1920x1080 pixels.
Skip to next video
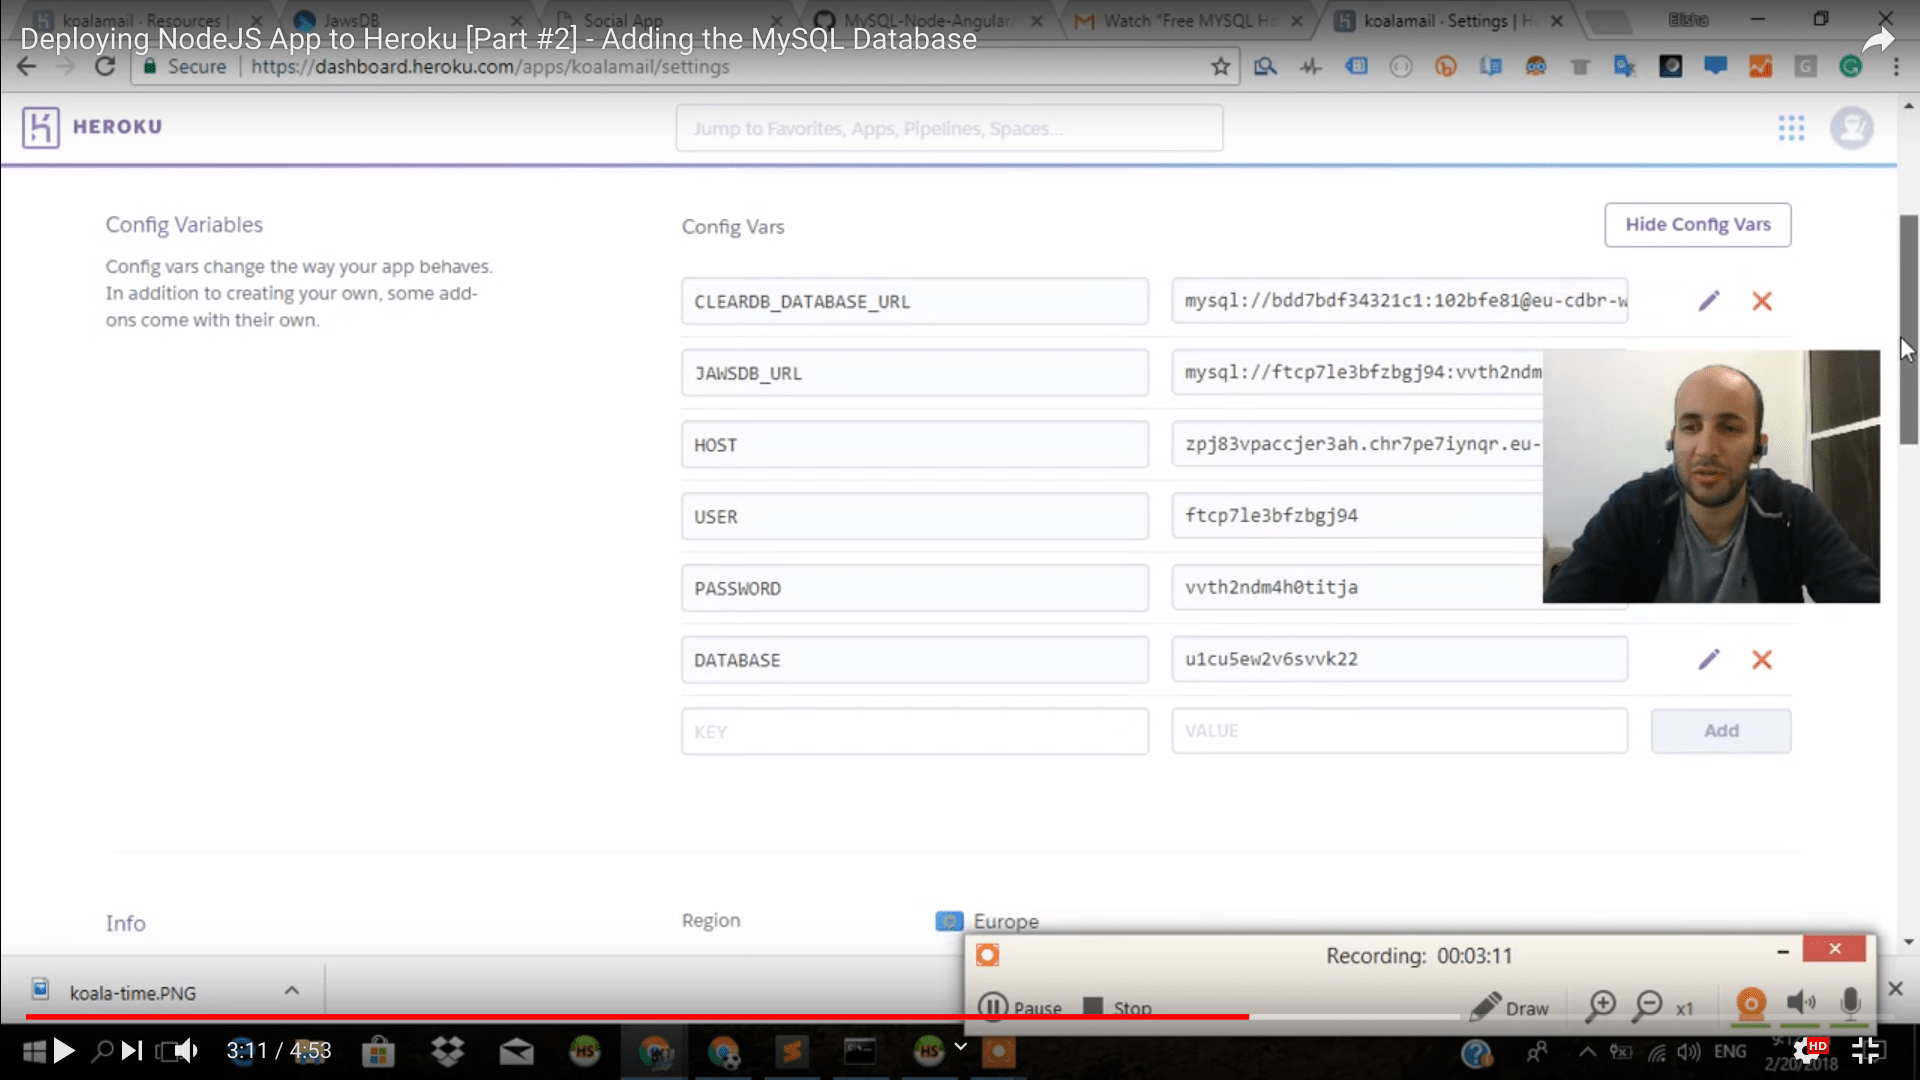[x=132, y=1050]
